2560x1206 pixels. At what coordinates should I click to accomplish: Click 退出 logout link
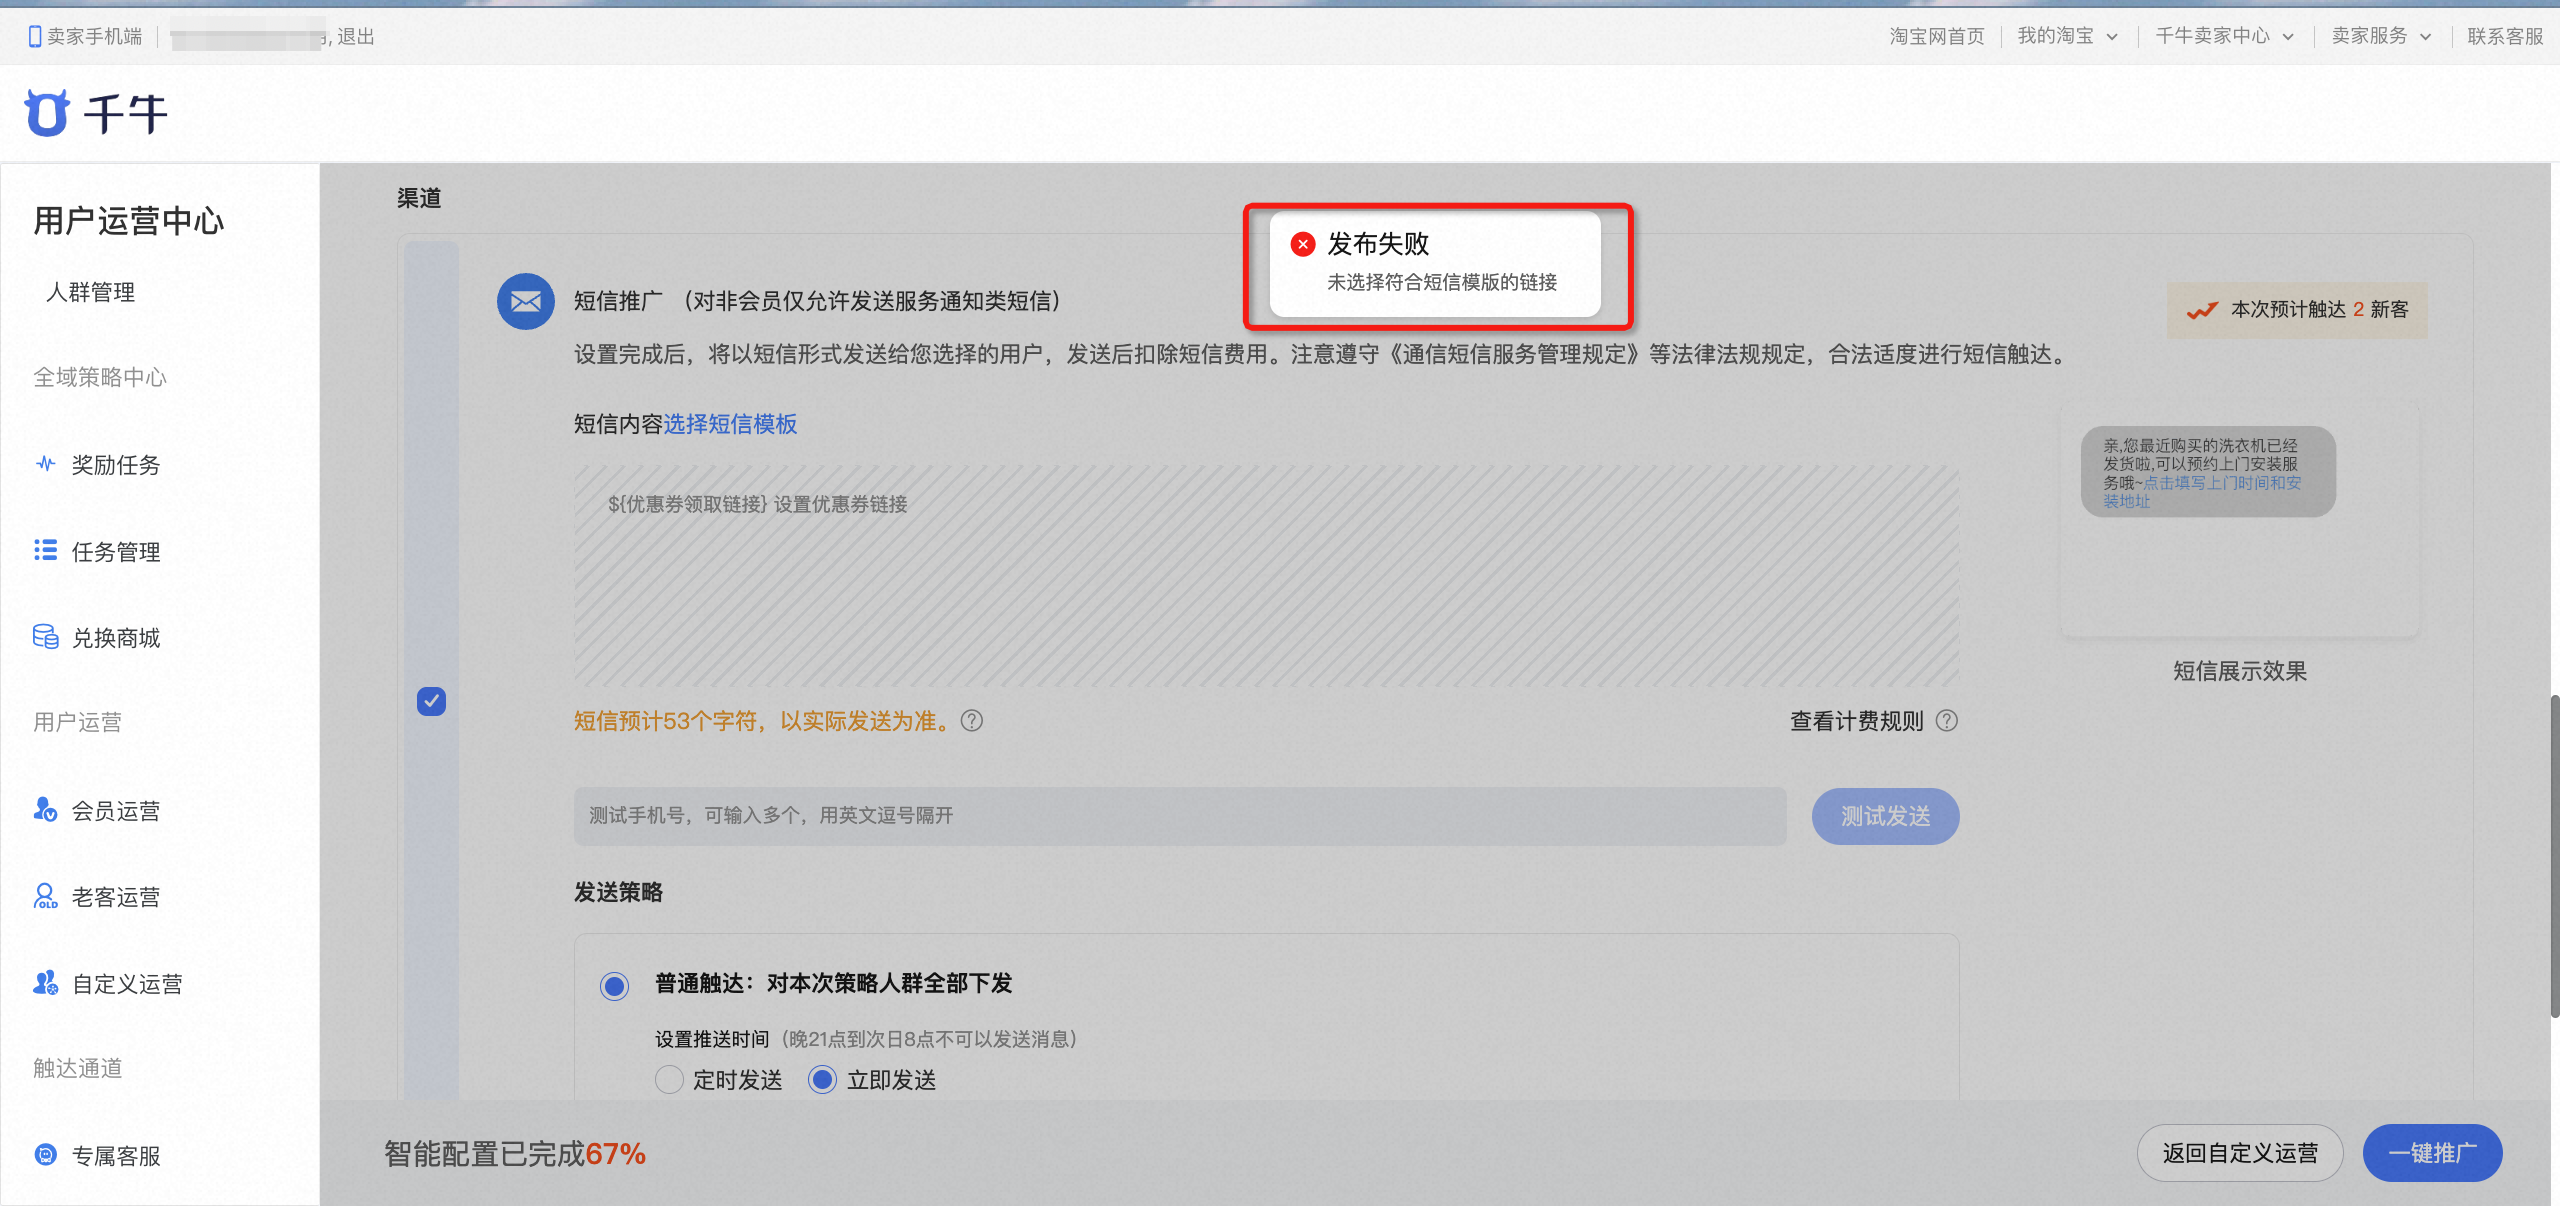pos(356,37)
